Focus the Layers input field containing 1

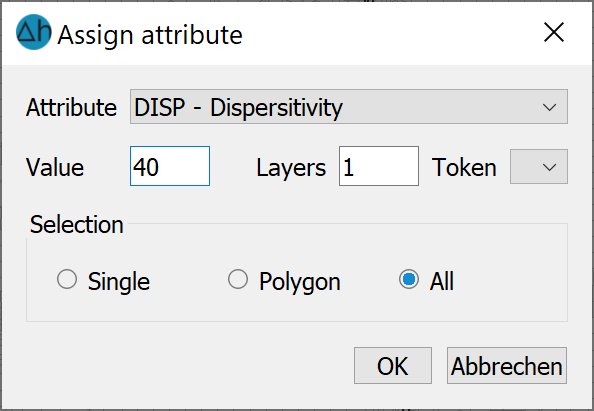point(379,166)
